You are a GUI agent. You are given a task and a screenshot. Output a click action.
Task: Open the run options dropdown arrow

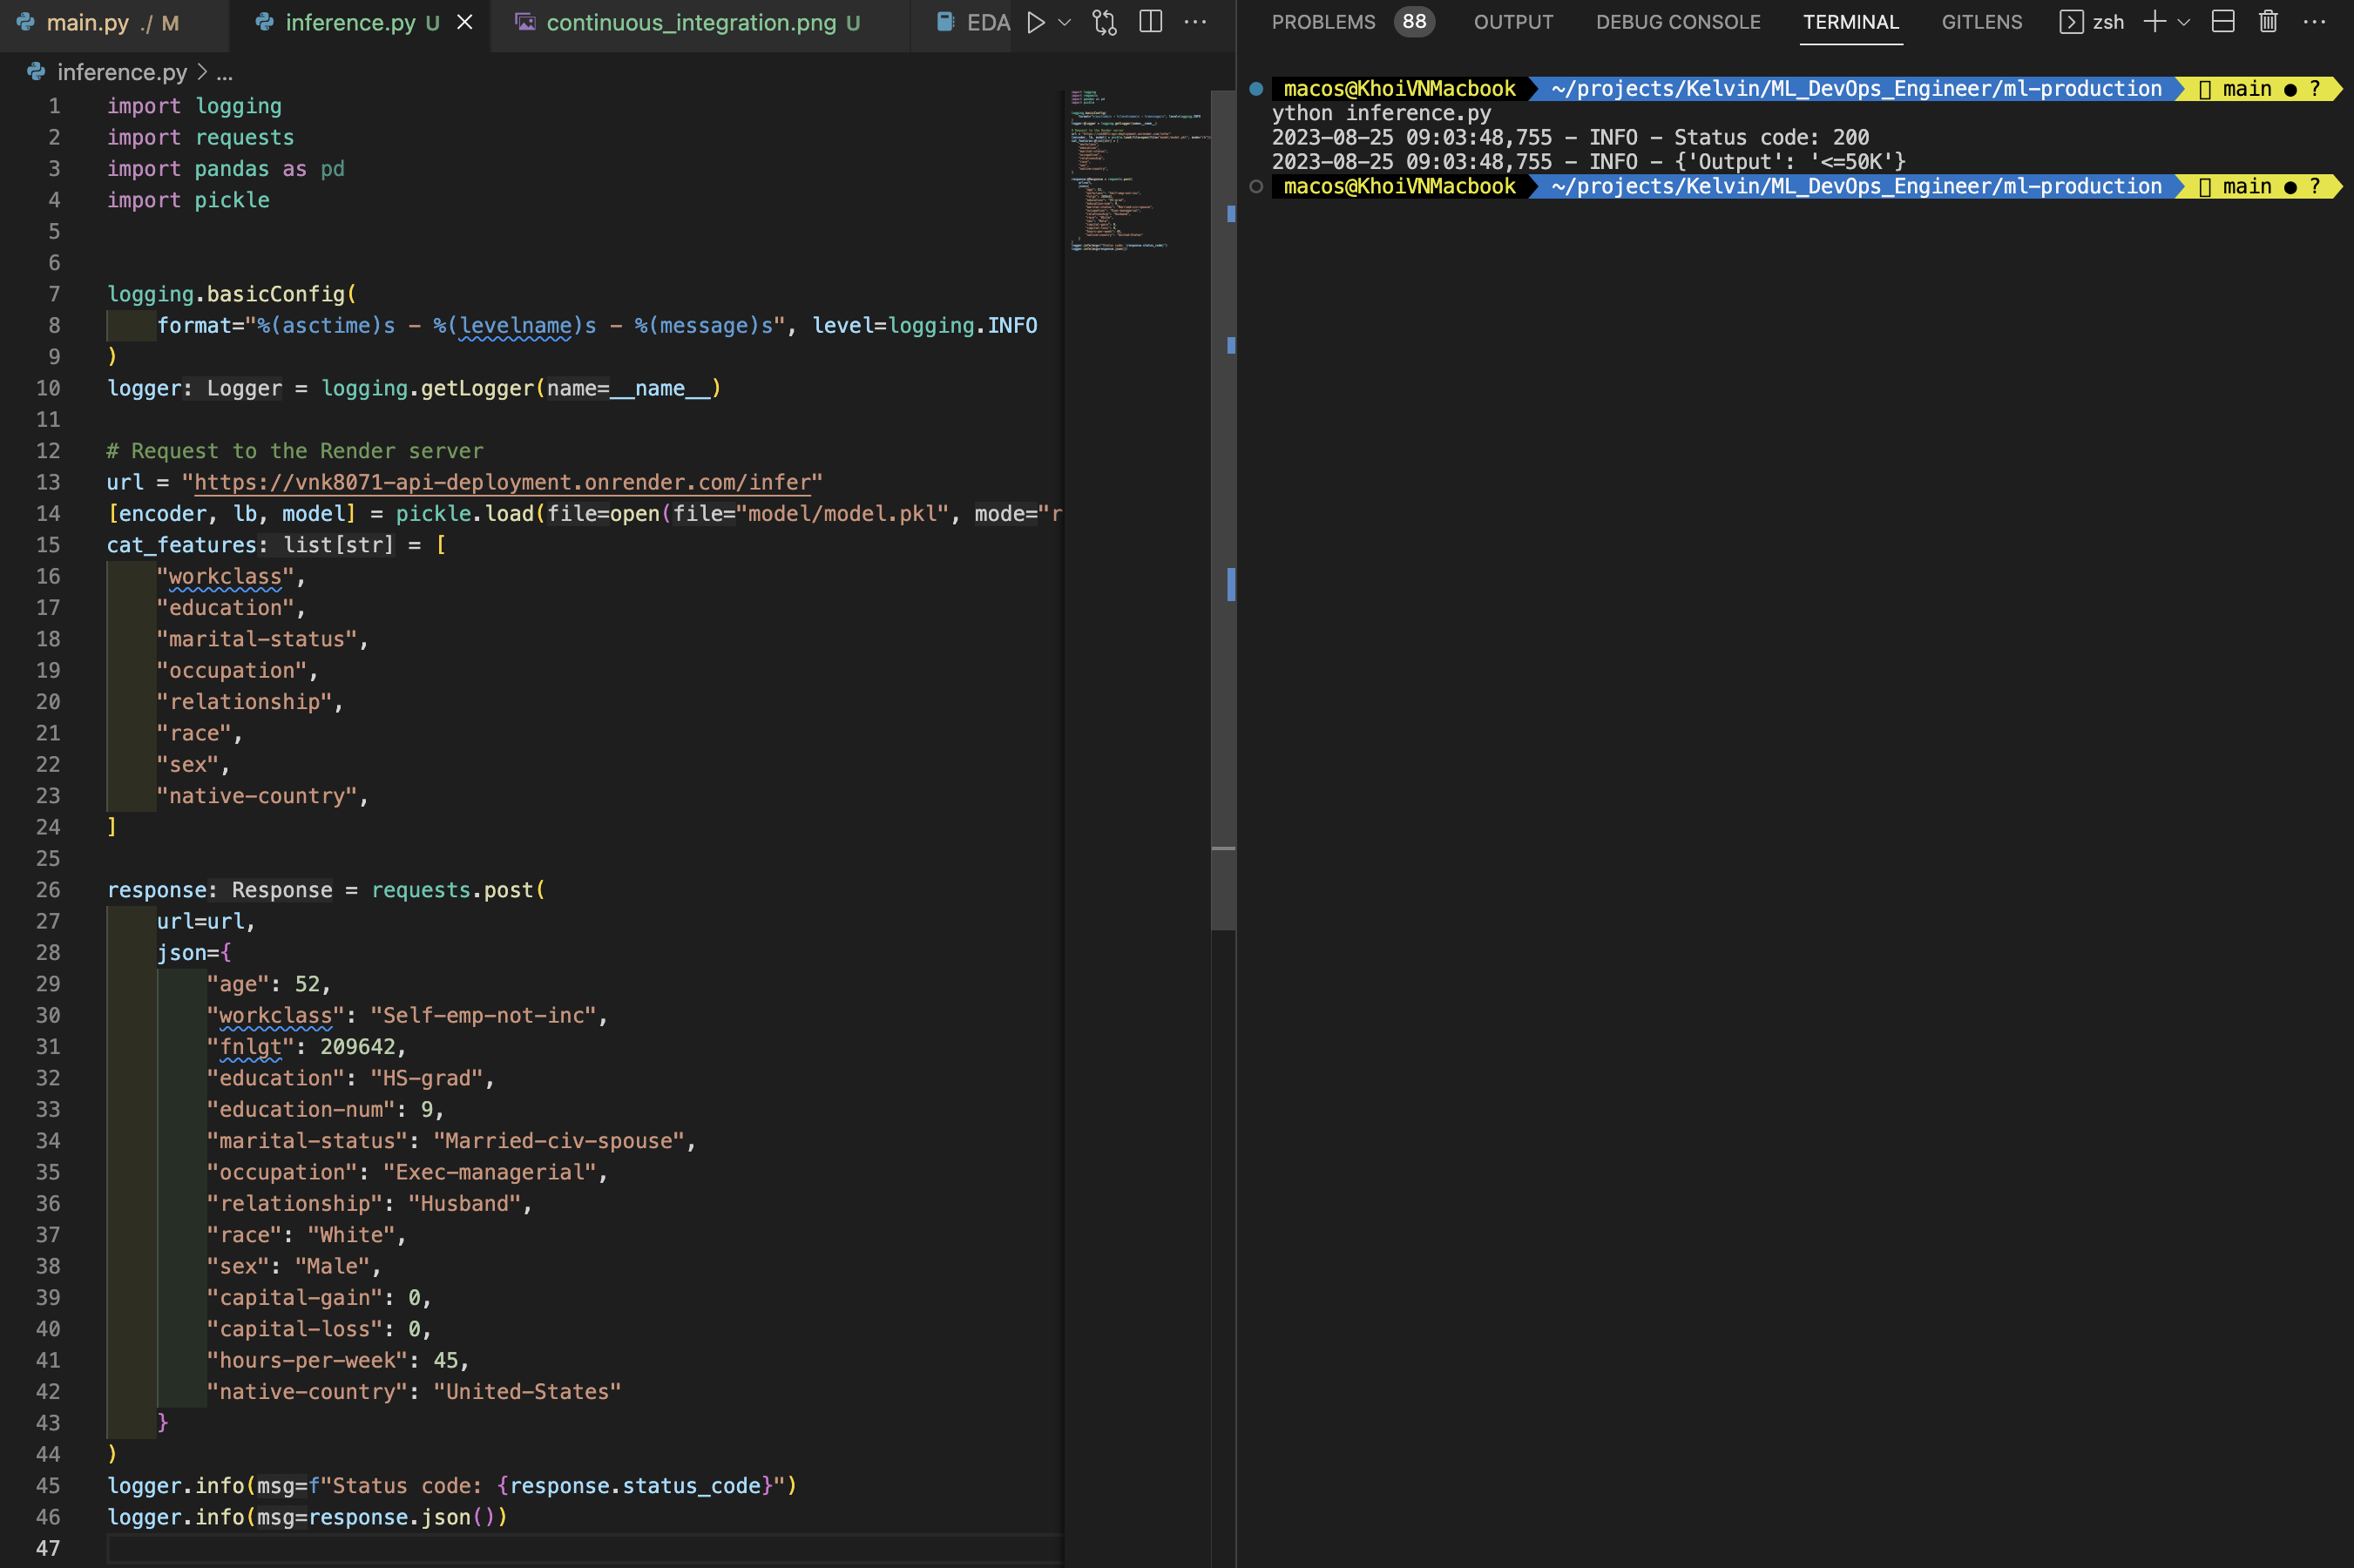(1064, 22)
